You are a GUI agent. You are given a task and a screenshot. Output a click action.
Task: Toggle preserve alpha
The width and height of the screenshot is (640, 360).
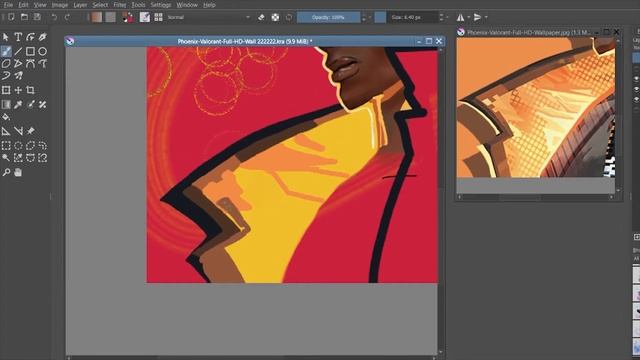click(276, 17)
